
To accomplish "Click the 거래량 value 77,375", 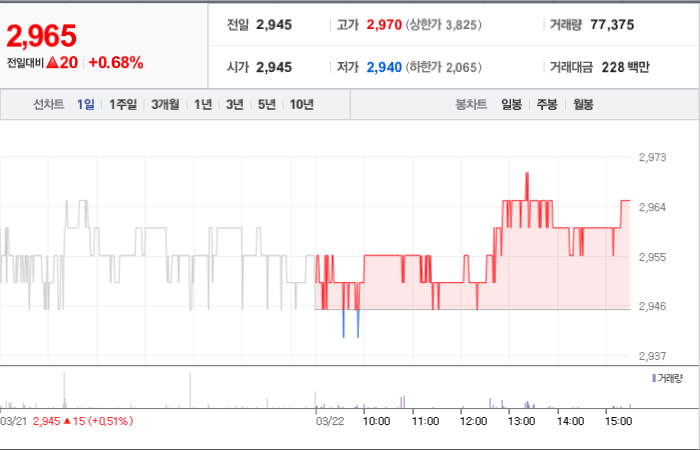I will [612, 25].
